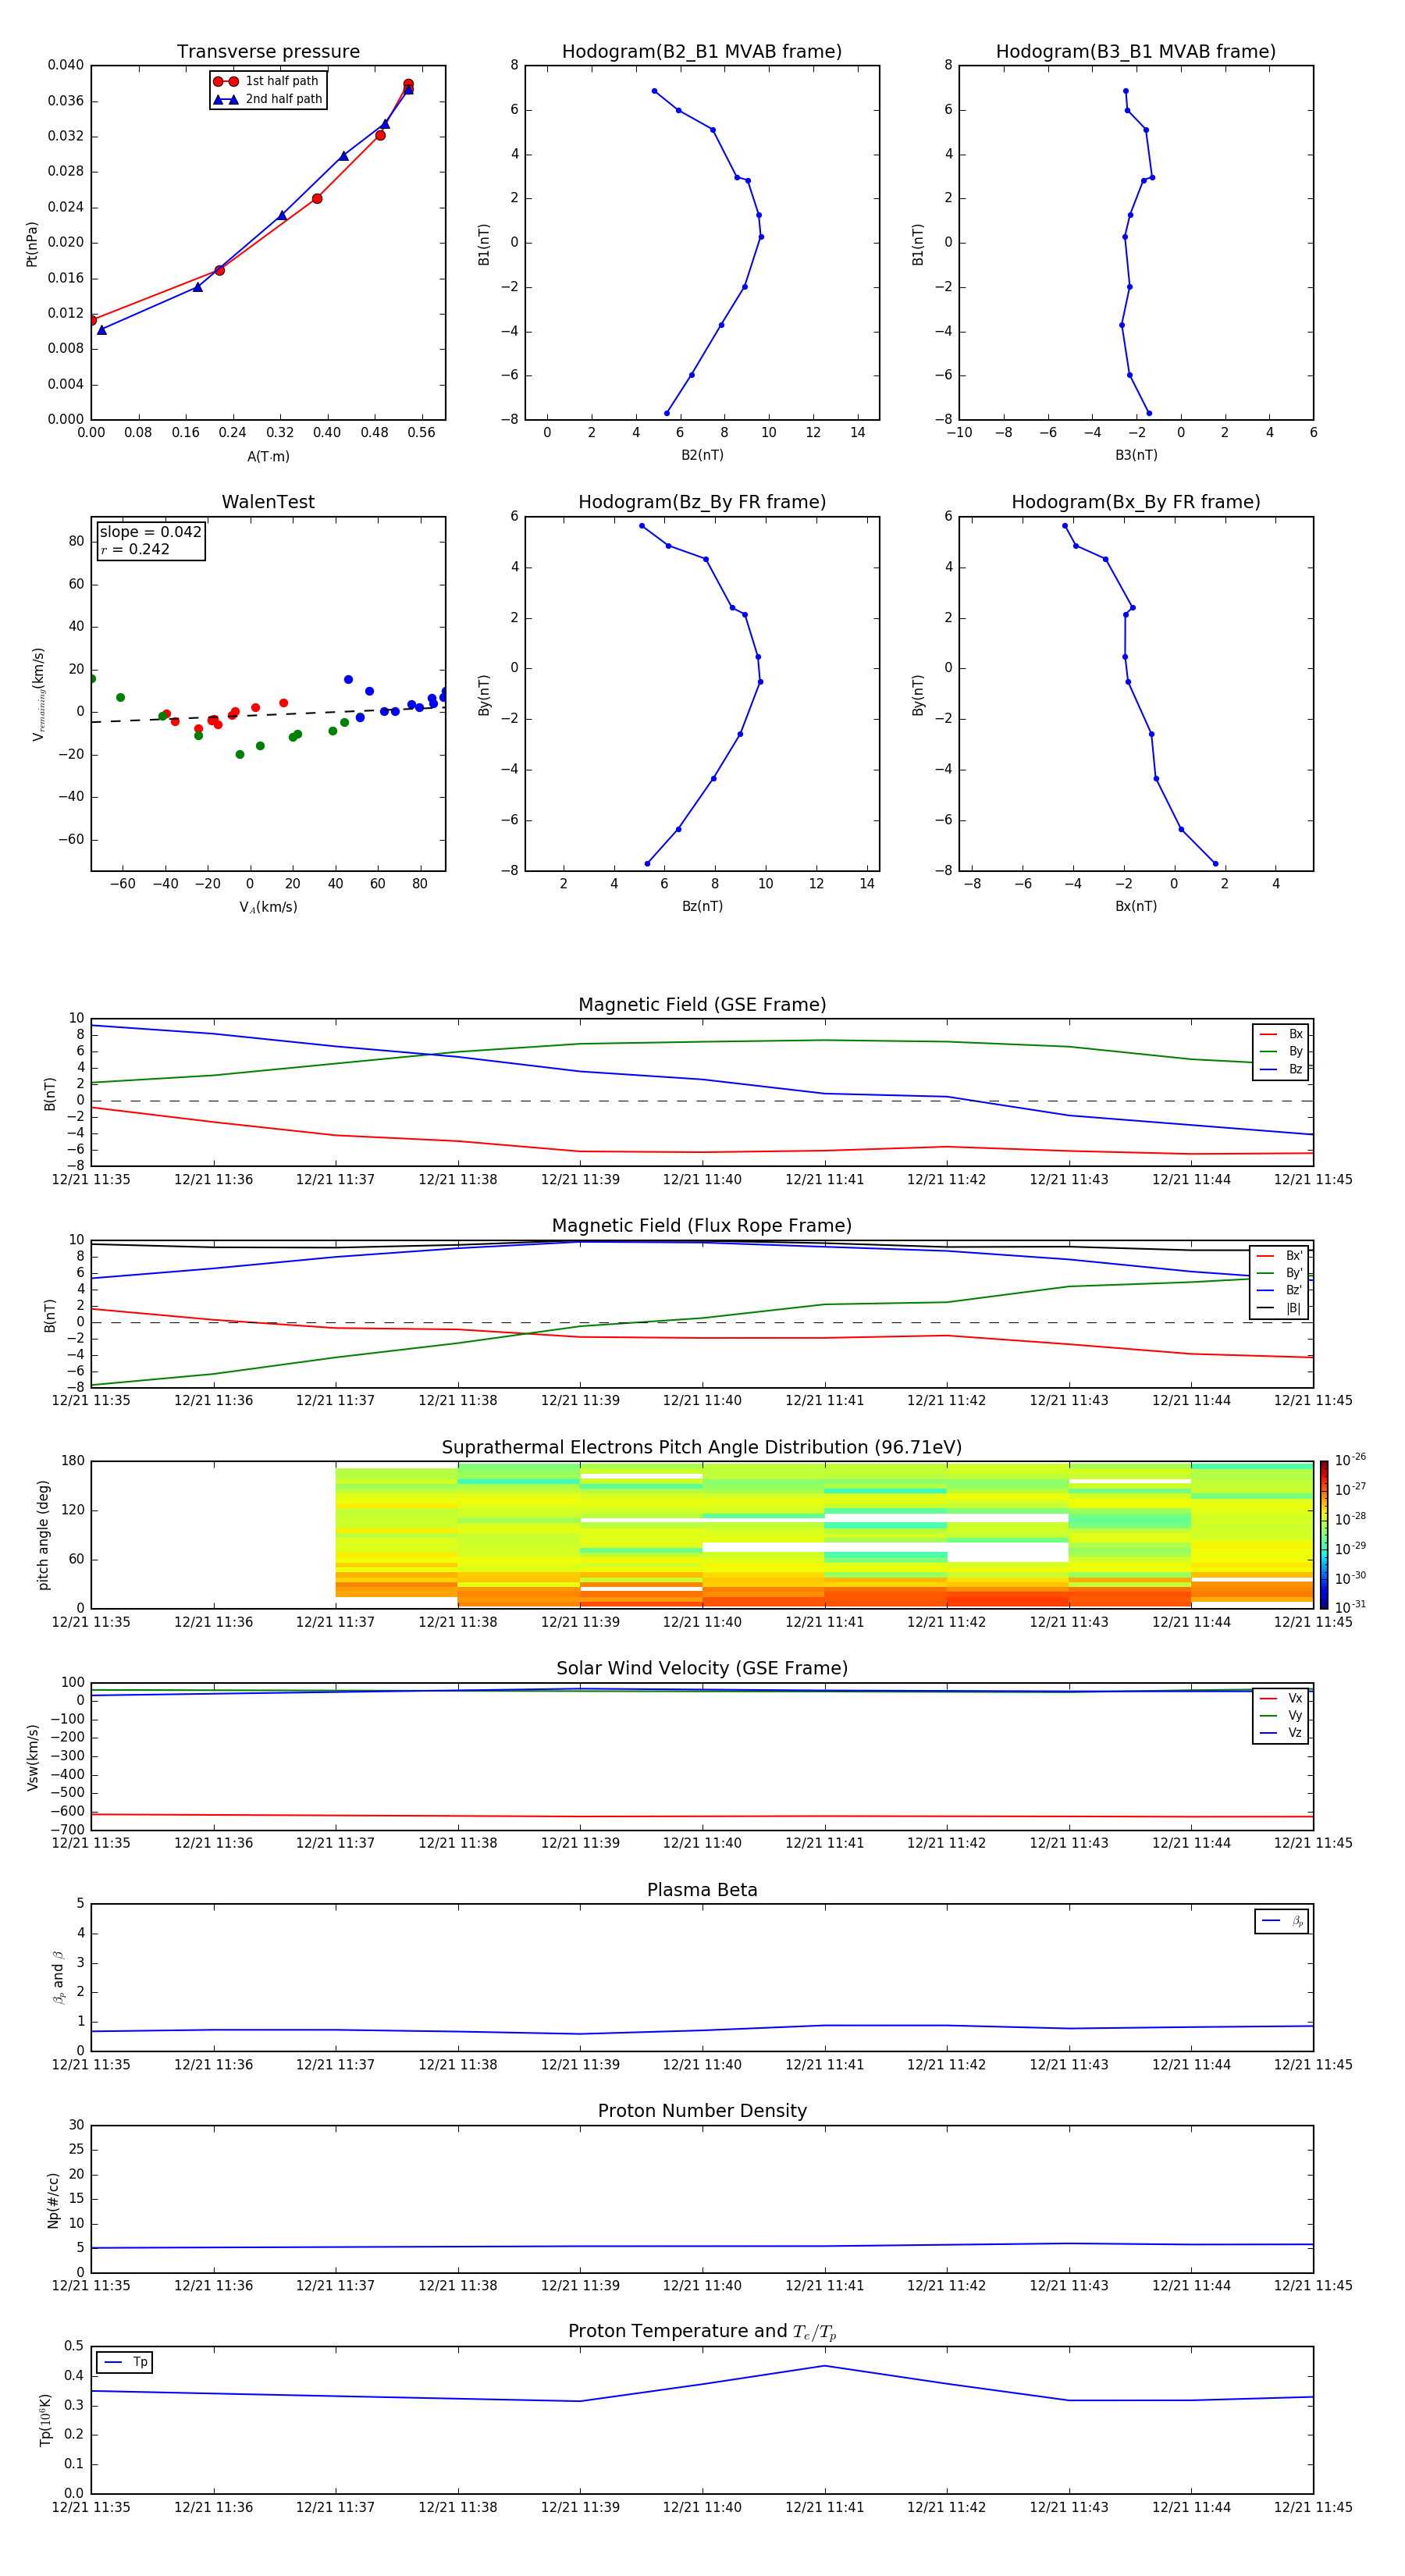Screen dimensions: 1405x2576
Task: Click '2nd half path' legend entry
Action: 268,99
